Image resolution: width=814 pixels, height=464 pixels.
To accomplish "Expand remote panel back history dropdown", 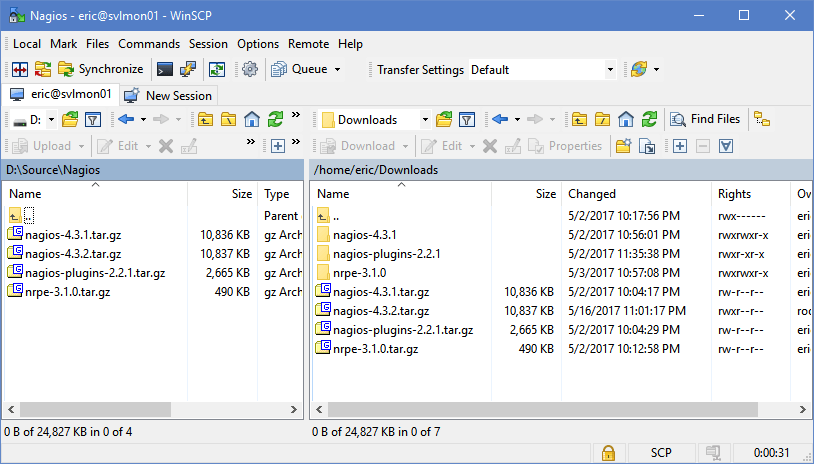I will pos(517,120).
